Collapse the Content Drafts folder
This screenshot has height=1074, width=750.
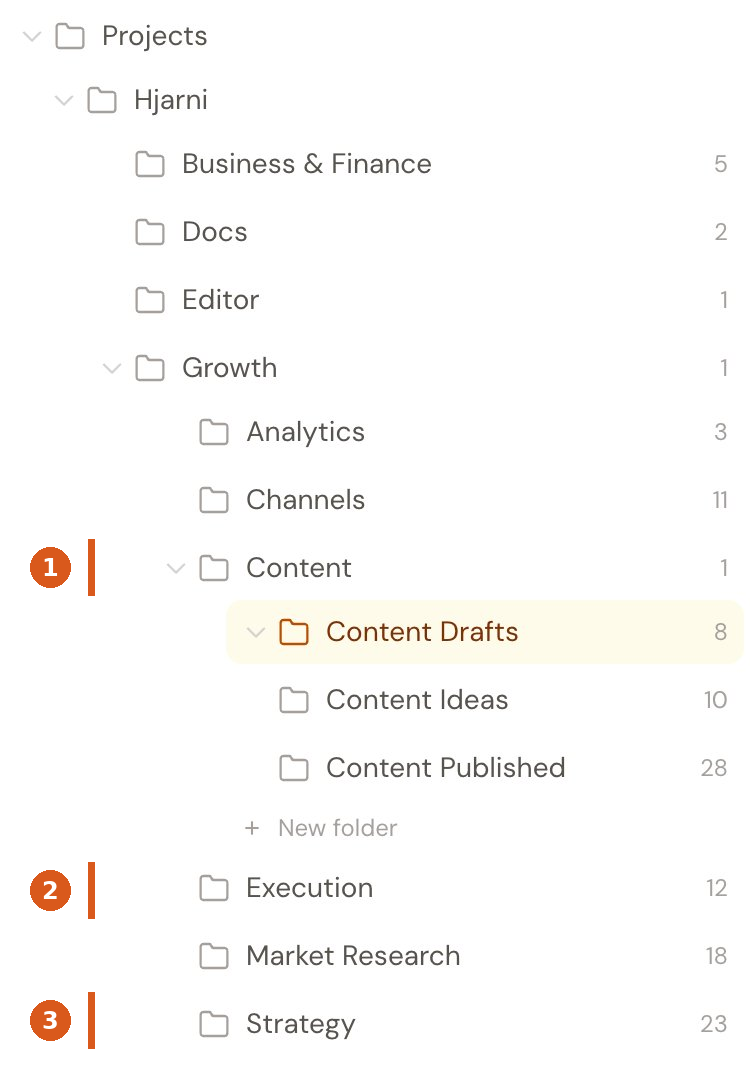(x=256, y=632)
